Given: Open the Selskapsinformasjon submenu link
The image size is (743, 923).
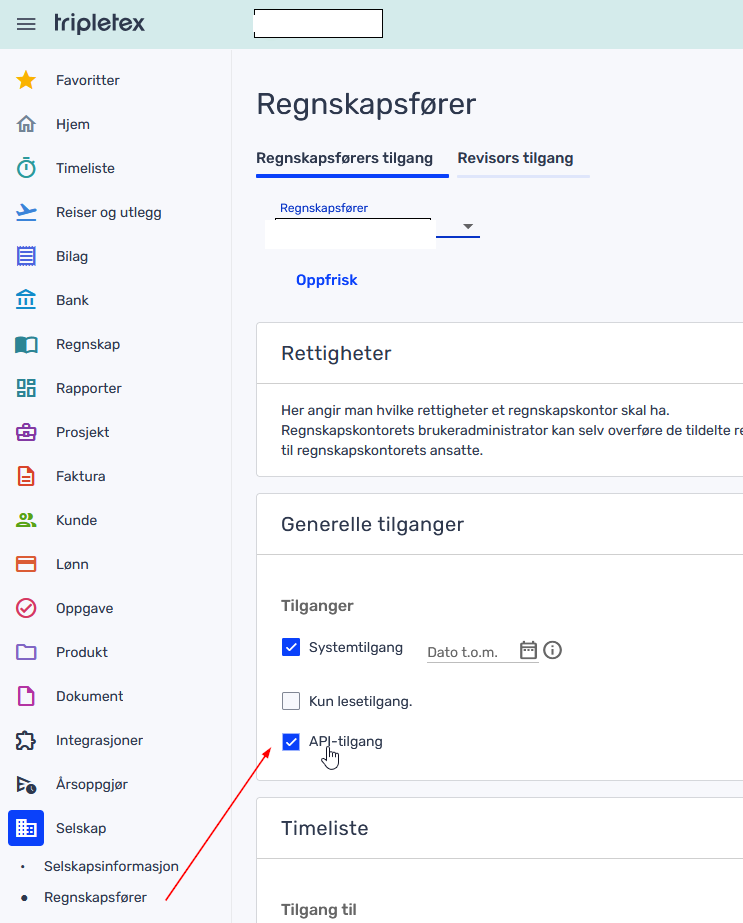Looking at the screenshot, I should coord(111,866).
